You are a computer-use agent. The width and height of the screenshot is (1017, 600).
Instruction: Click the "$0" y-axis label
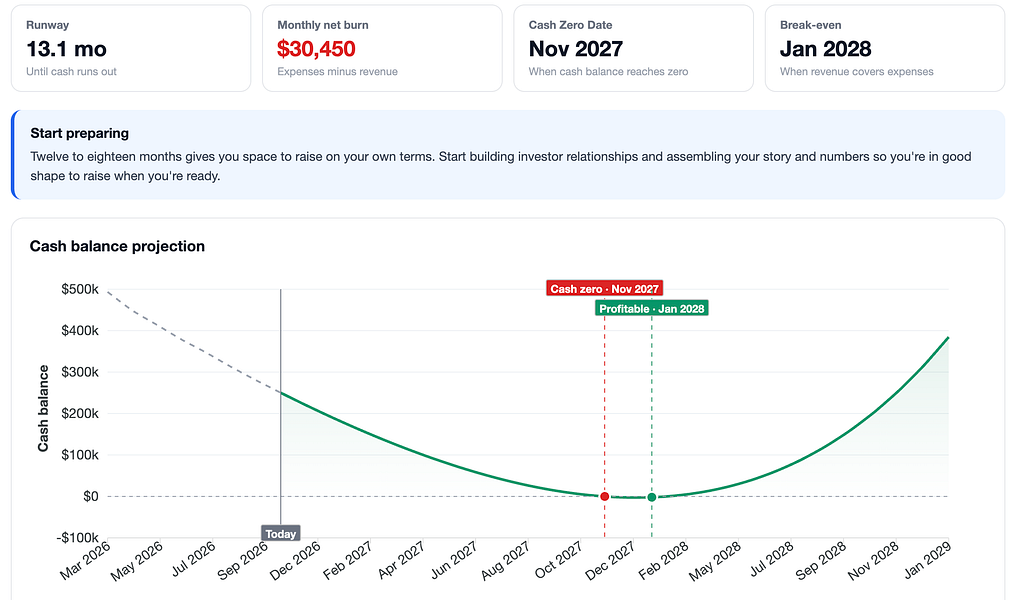point(91,496)
